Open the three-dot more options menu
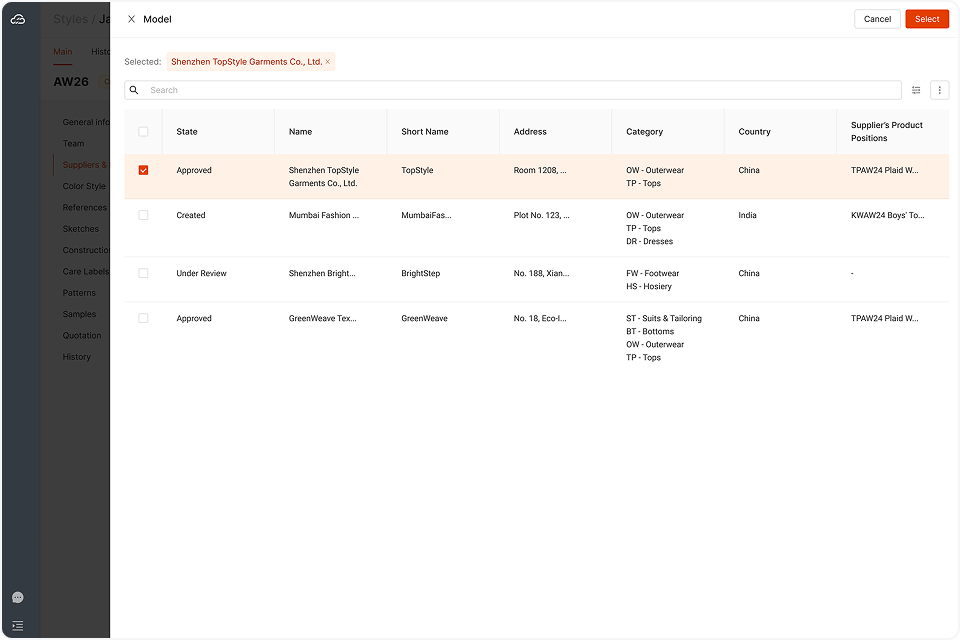 939,90
